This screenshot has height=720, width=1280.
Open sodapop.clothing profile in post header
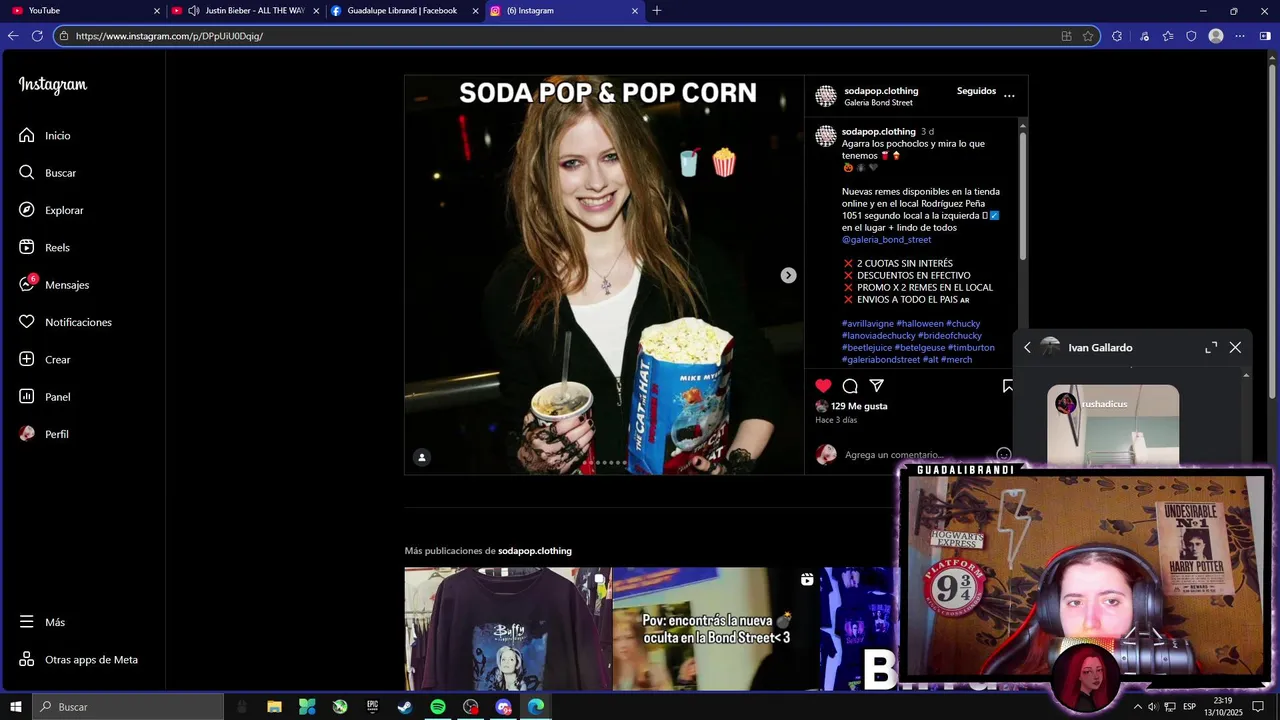881,91
